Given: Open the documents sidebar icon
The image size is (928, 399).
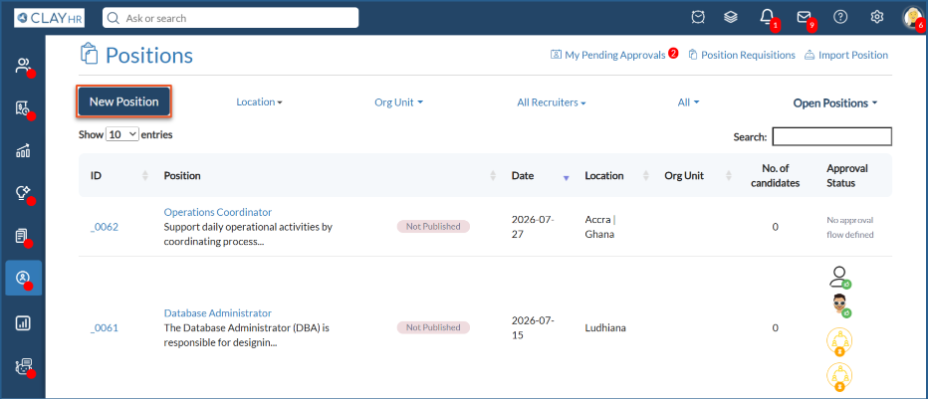Looking at the screenshot, I should click(x=22, y=236).
